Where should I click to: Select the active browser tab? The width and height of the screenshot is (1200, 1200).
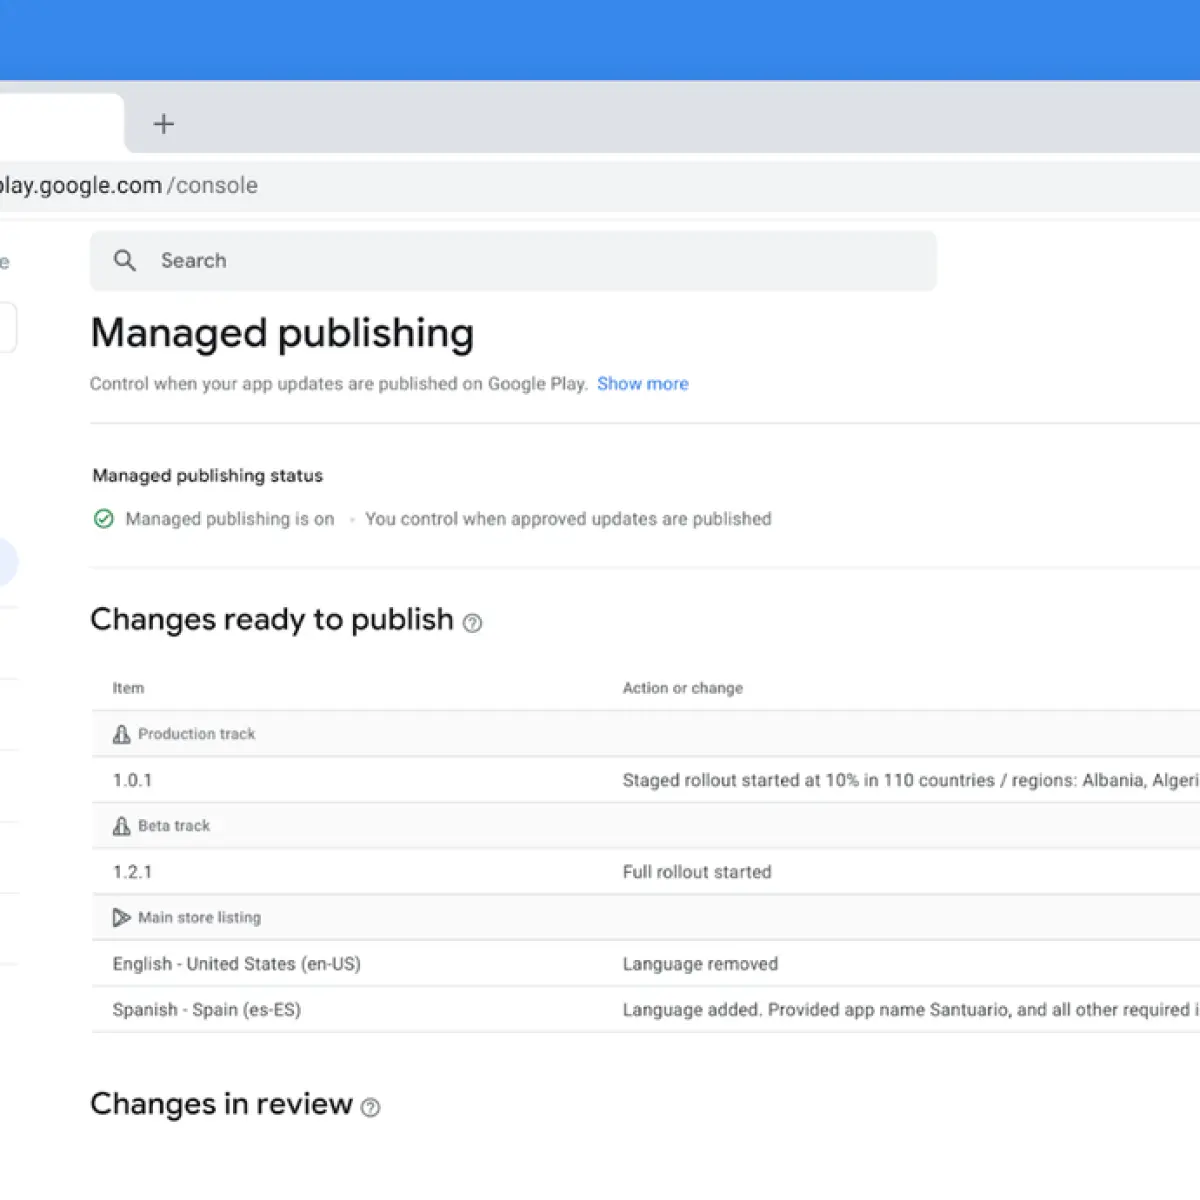click(60, 123)
